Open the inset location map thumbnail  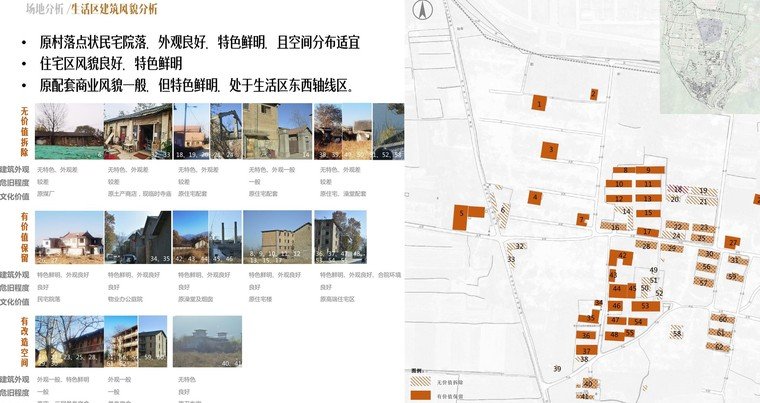click(710, 57)
